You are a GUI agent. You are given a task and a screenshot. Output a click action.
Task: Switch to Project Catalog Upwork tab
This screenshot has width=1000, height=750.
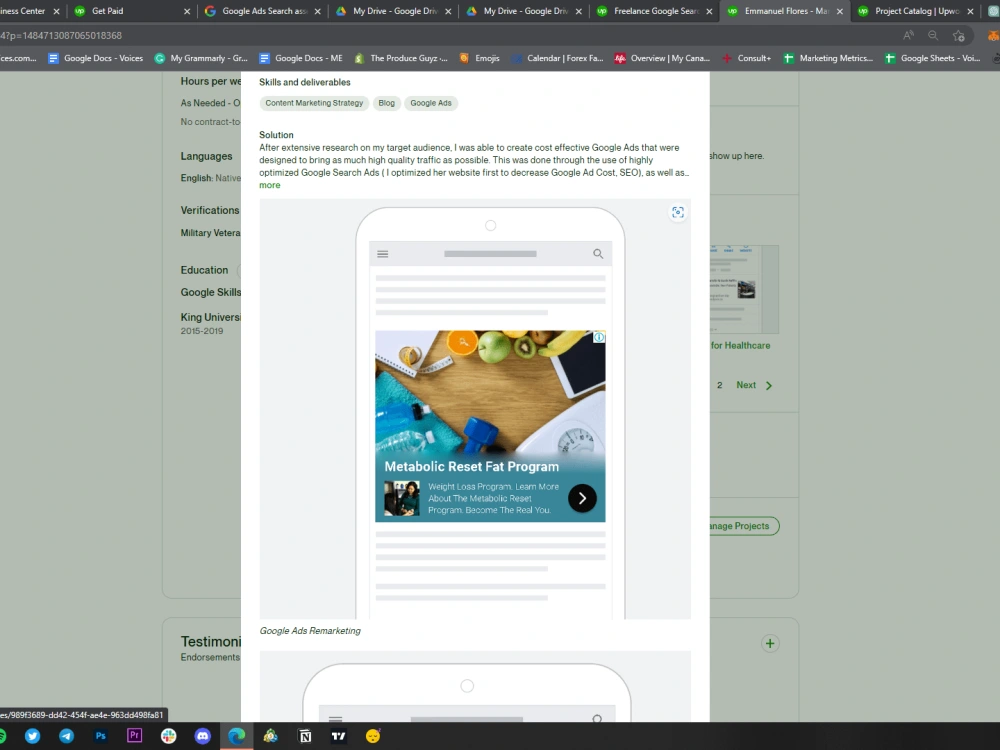(x=916, y=11)
